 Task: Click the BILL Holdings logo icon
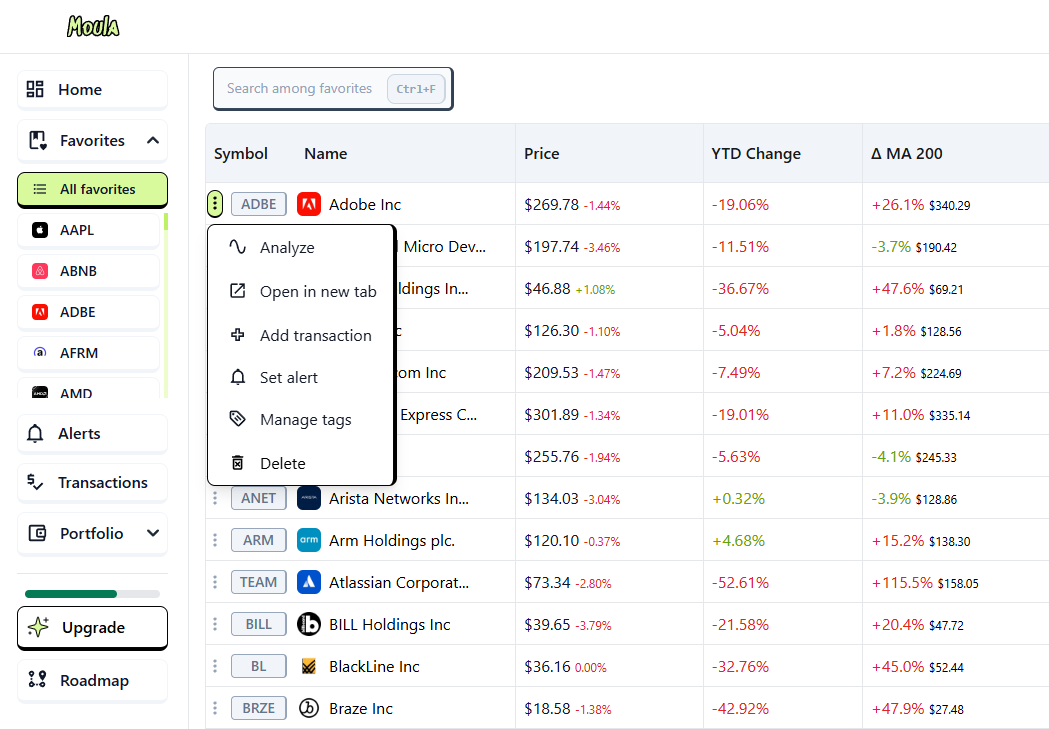click(x=308, y=624)
